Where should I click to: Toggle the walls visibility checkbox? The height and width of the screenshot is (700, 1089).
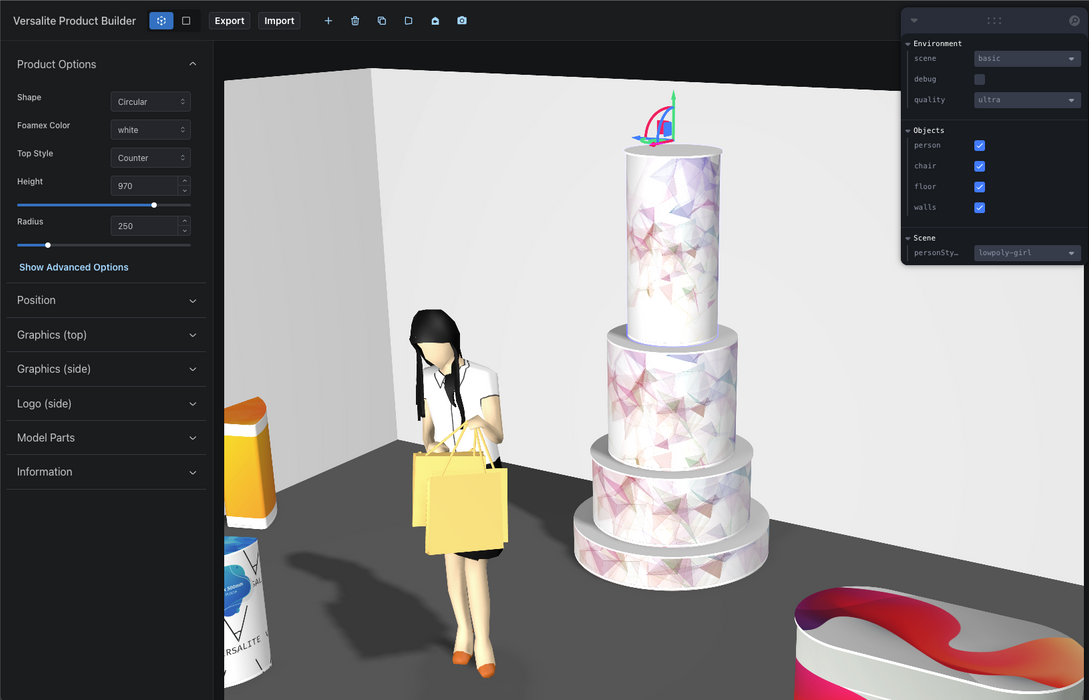[x=979, y=208]
